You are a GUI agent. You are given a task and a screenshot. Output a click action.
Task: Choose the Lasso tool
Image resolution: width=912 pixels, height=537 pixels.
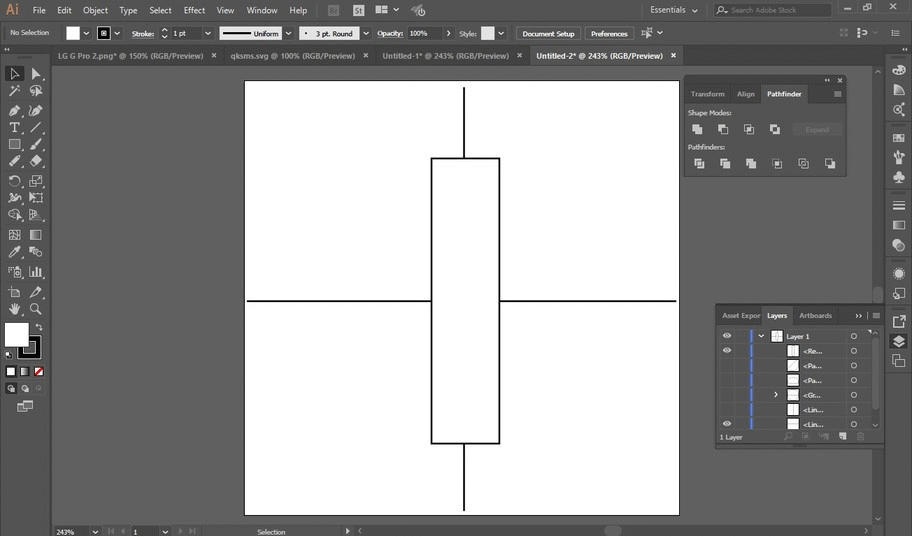[36, 91]
